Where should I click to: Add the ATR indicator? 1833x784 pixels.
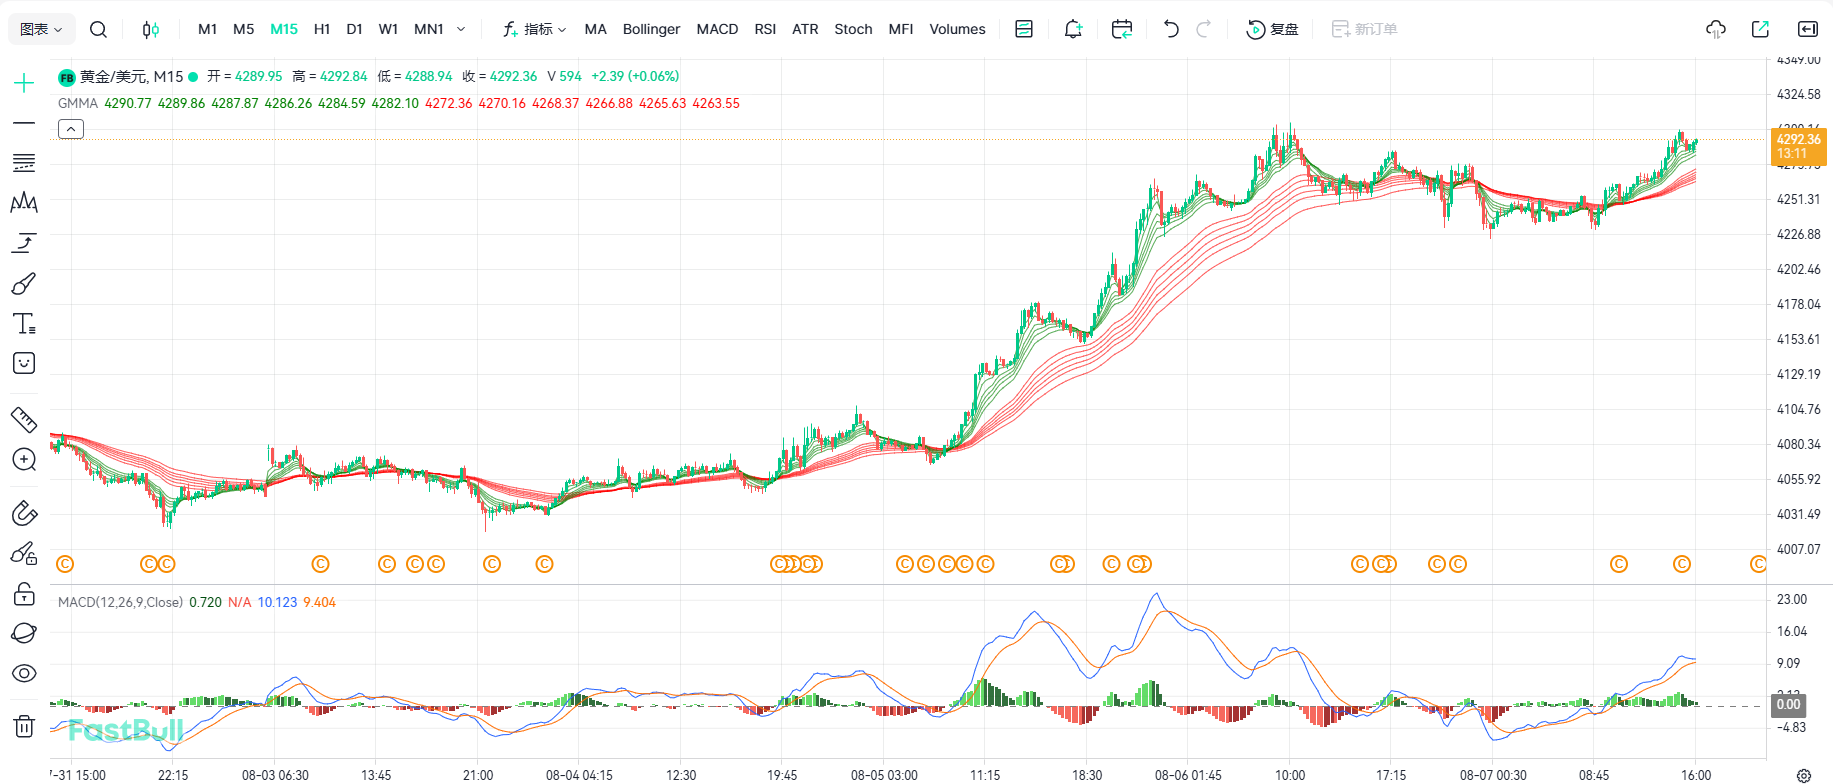click(x=805, y=29)
